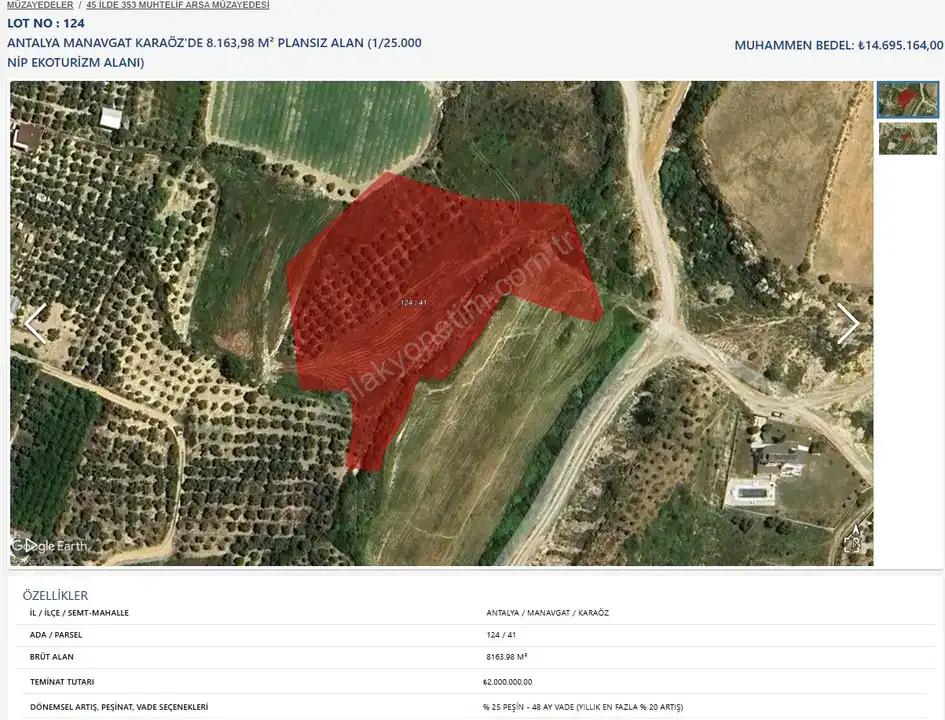The height and width of the screenshot is (720, 945).
Task: Click the MUHAMMEN BEDEL price text
Action: click(x=838, y=45)
